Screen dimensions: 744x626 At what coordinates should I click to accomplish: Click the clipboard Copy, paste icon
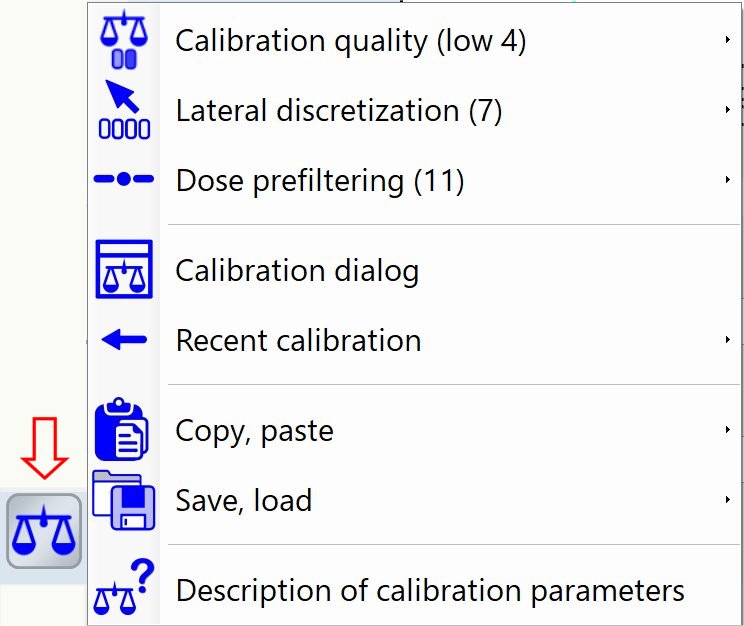click(121, 430)
